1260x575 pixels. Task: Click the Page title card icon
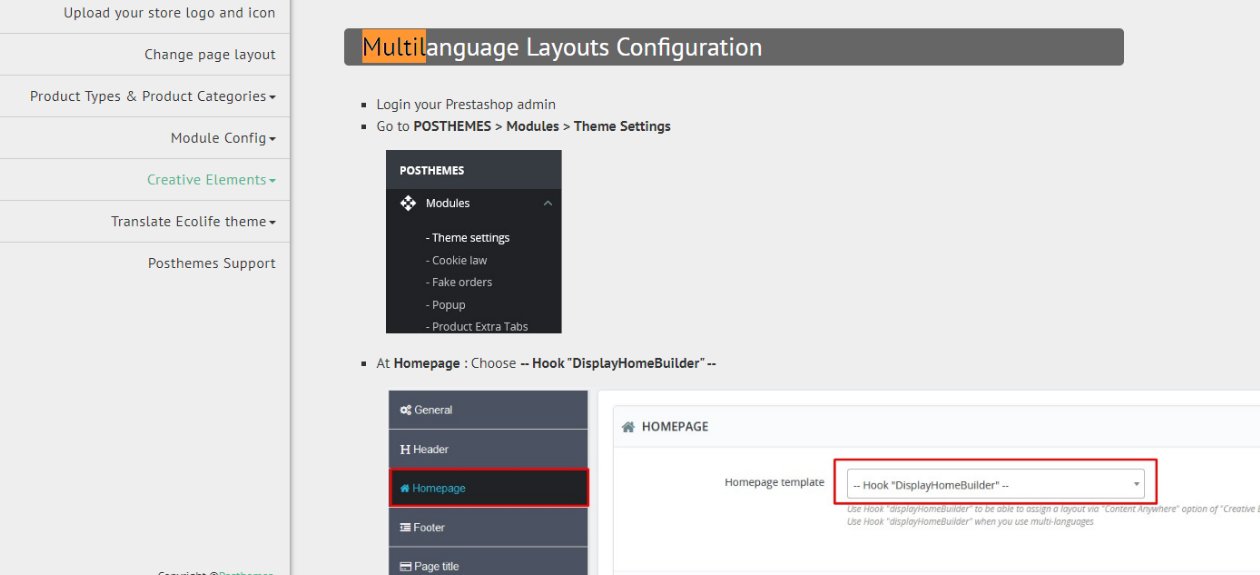pos(405,566)
